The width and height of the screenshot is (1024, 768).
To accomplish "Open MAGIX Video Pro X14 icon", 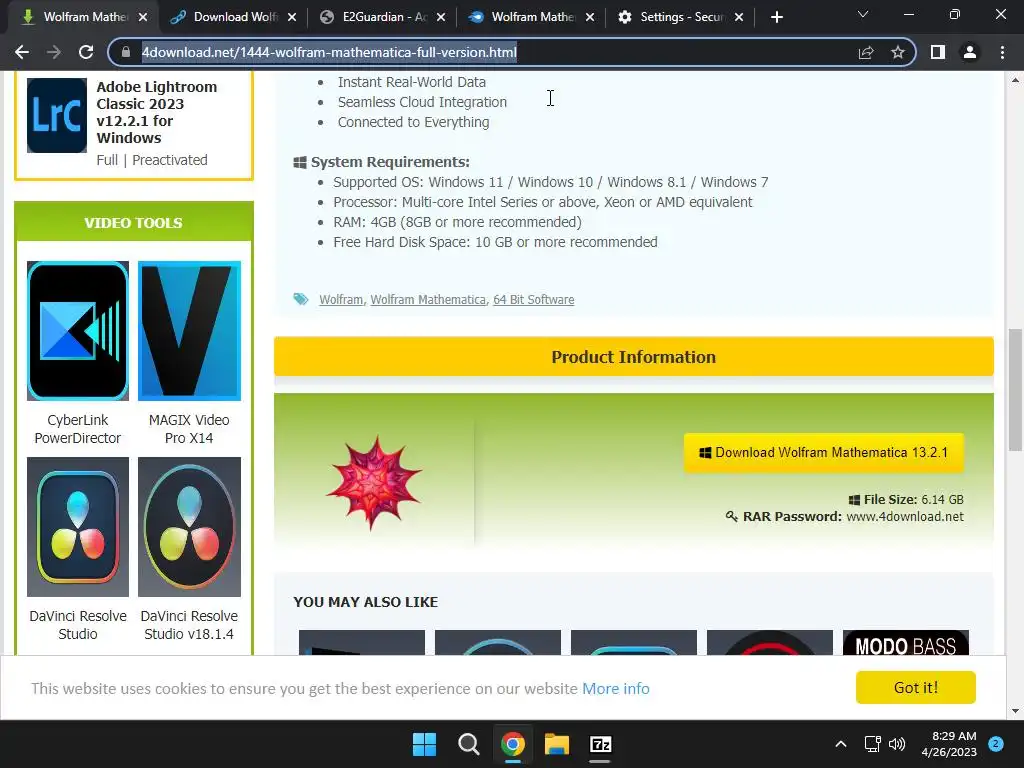I will coord(189,330).
